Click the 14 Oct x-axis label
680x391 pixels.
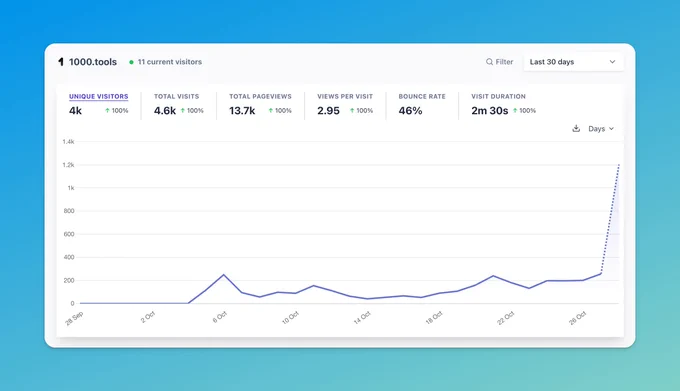362,318
